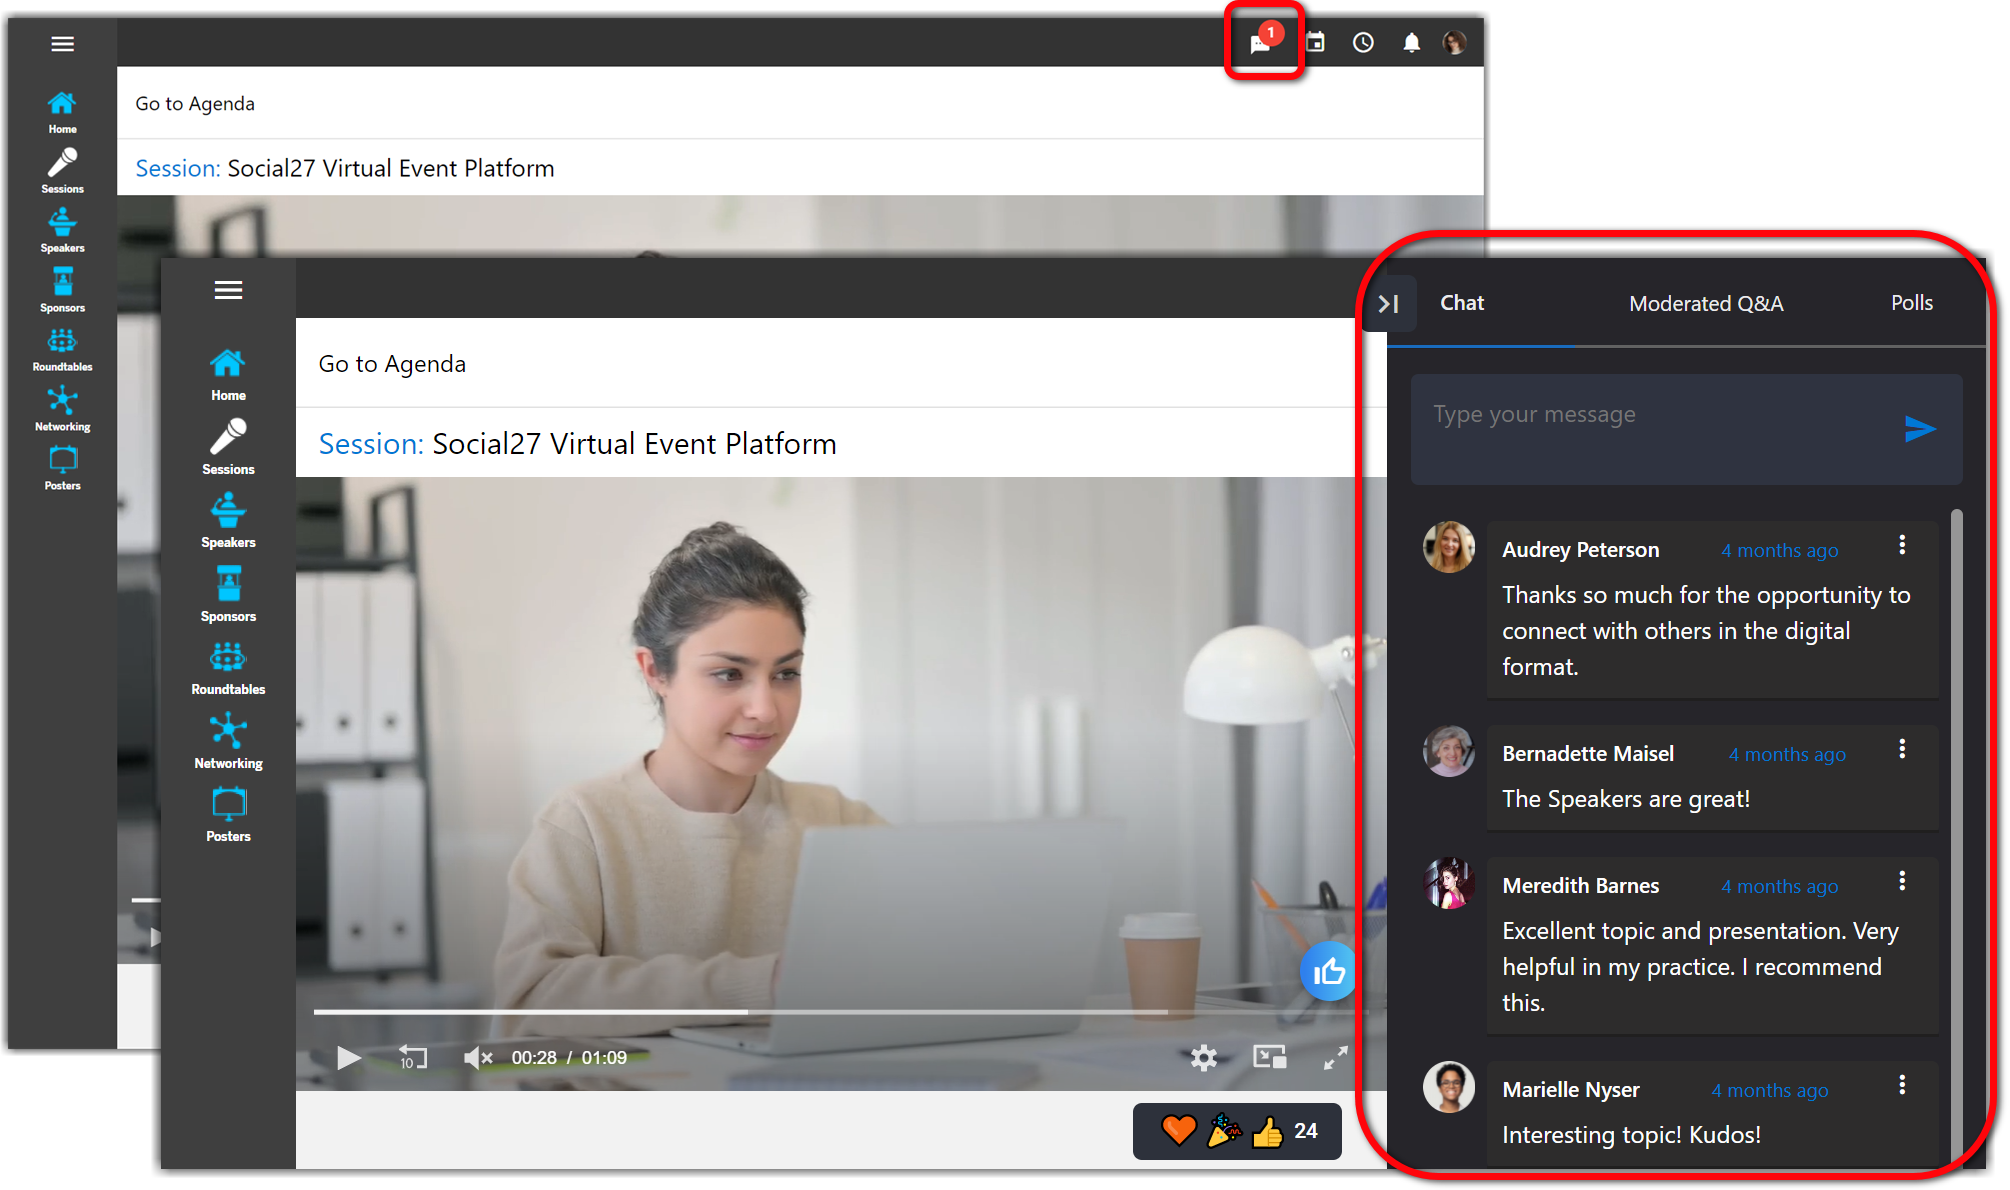Click the notifications bell icon
2010x1190 pixels.
point(1411,43)
